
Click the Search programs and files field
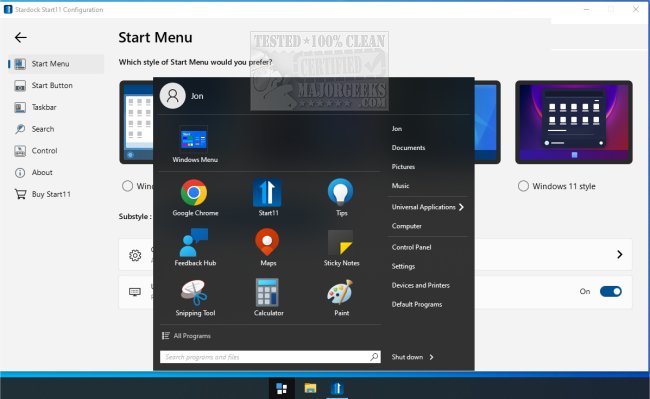pos(270,357)
